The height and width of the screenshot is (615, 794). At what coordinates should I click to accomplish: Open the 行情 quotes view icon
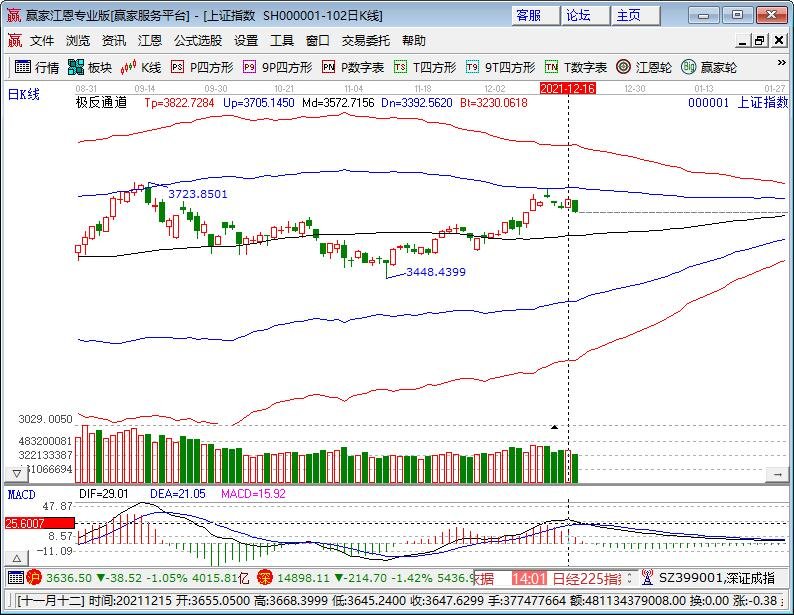point(23,67)
